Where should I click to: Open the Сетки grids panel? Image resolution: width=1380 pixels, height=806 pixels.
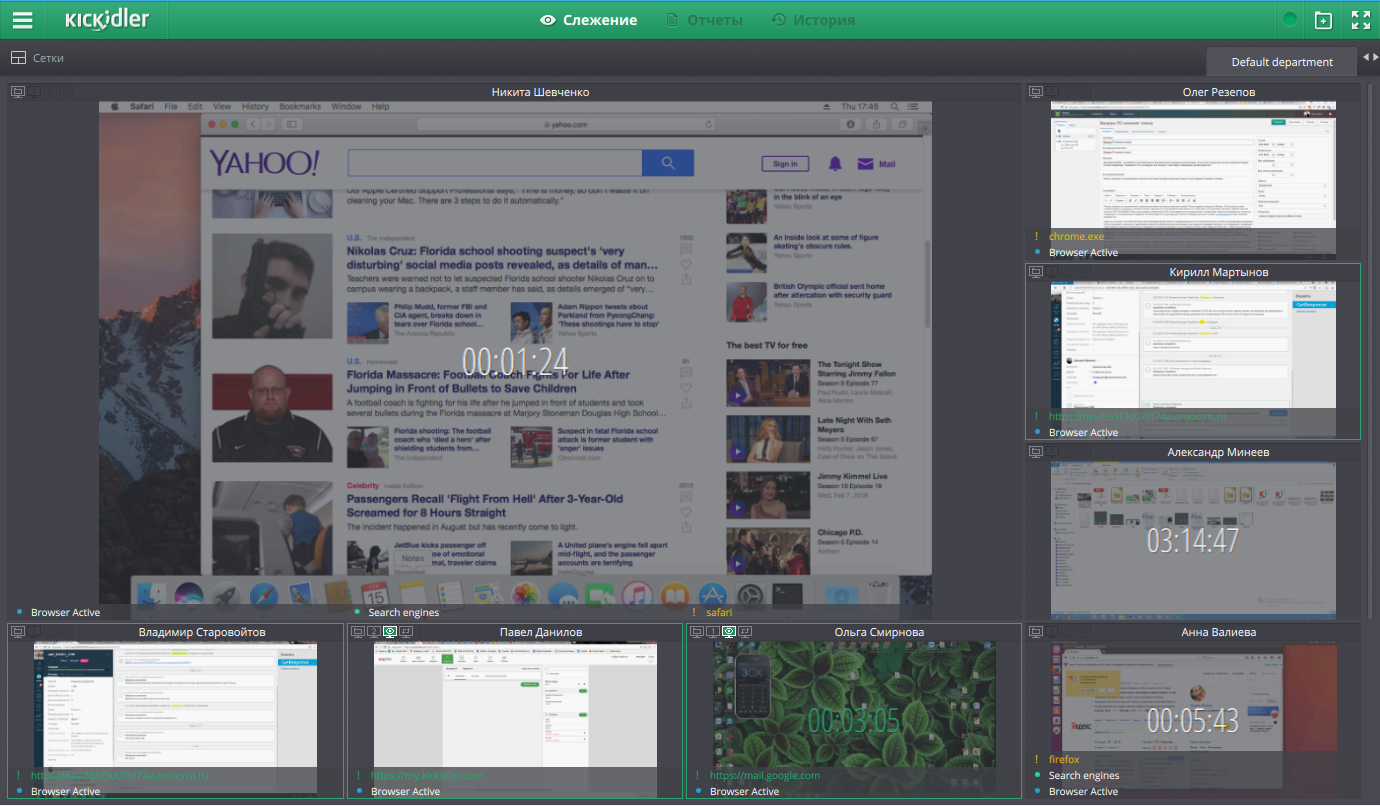[37, 58]
